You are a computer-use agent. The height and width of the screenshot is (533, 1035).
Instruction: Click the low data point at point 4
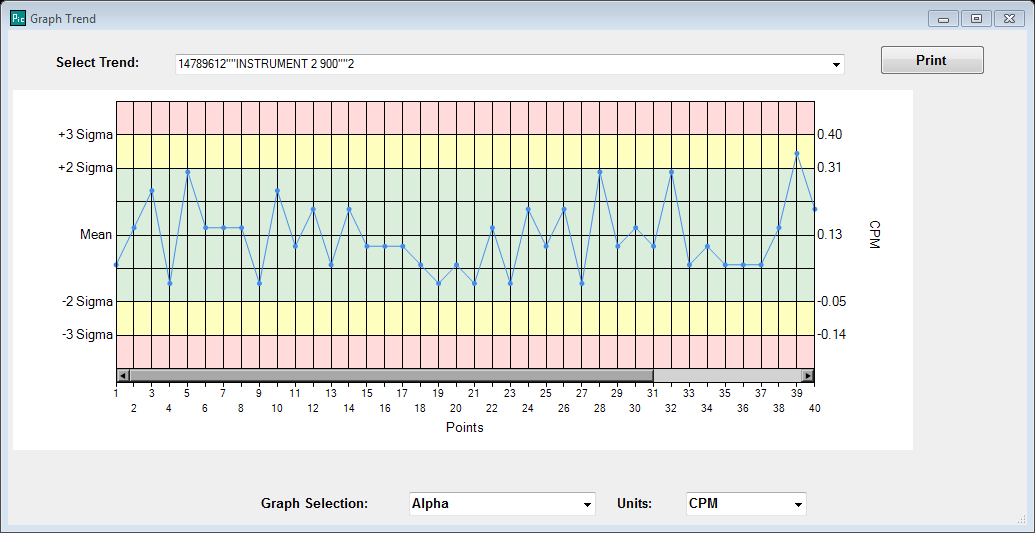point(170,283)
